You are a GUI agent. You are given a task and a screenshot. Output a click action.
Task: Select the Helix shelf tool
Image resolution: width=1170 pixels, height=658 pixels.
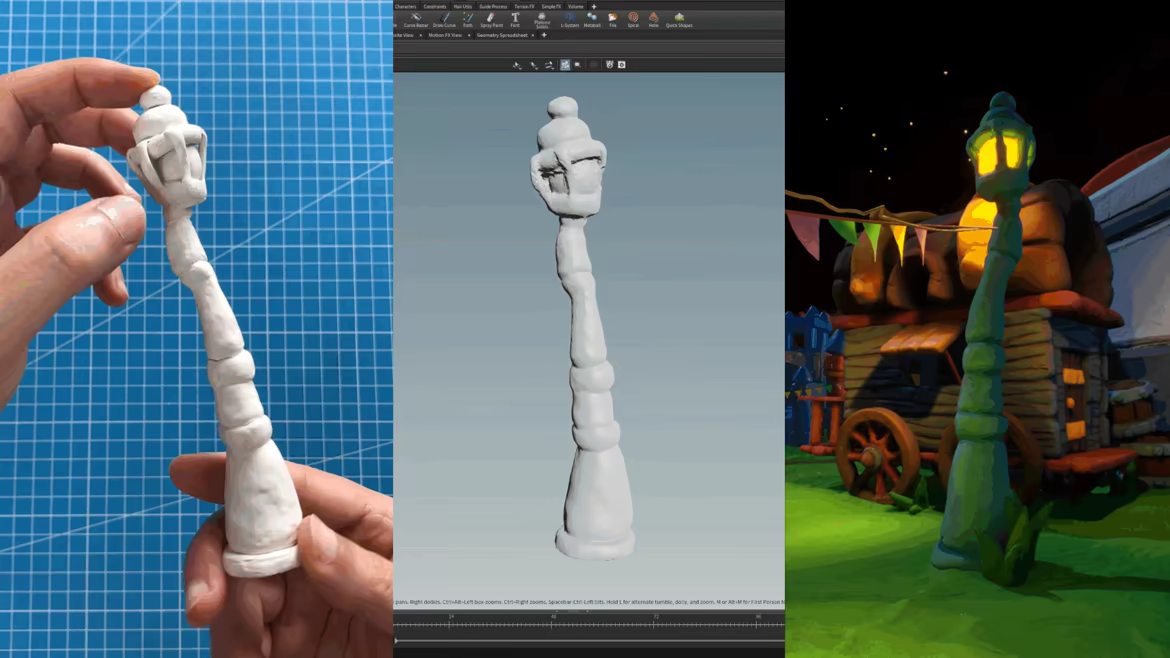(654, 19)
